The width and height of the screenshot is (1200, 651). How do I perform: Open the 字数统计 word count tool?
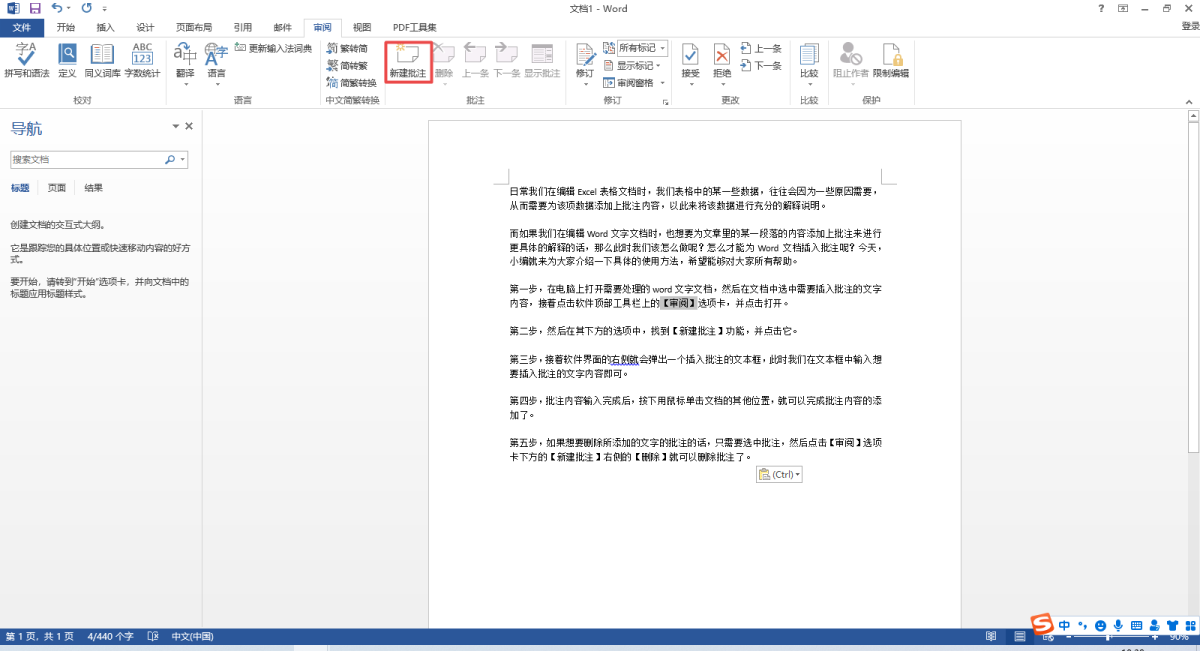(x=142, y=60)
